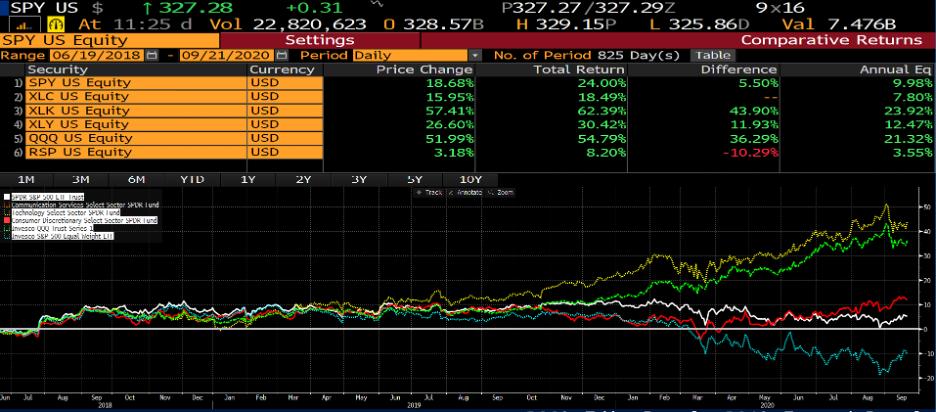This screenshot has width=936, height=412.
Task: Enable the Track chart tool
Action: click(429, 192)
